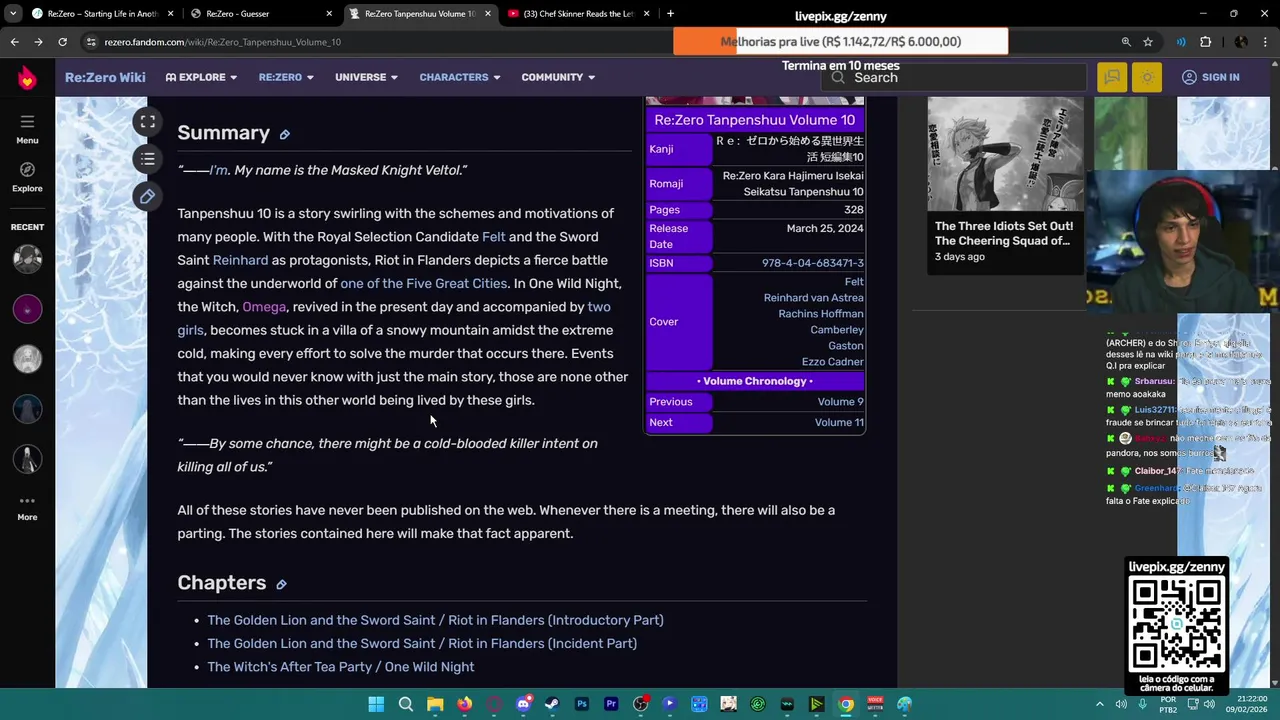Open the table of contents list icon
1280x720 pixels.
point(147,159)
